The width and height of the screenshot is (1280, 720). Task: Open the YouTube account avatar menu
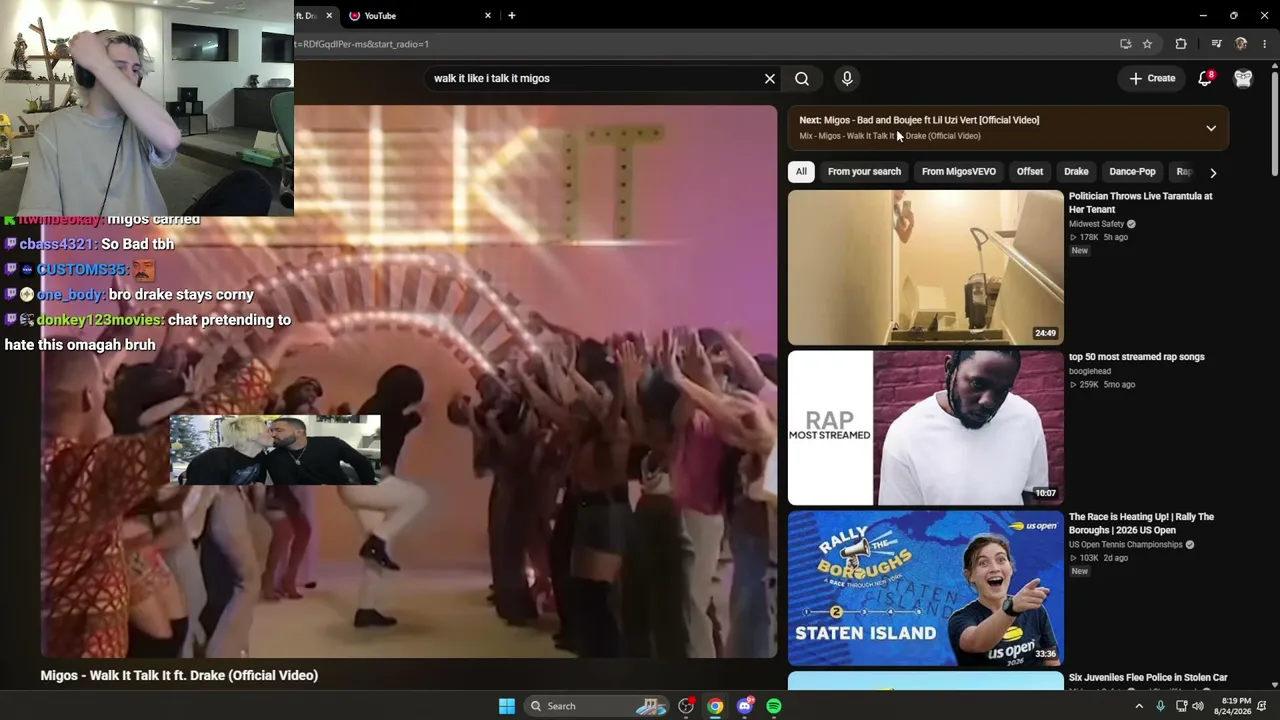tap(1243, 79)
